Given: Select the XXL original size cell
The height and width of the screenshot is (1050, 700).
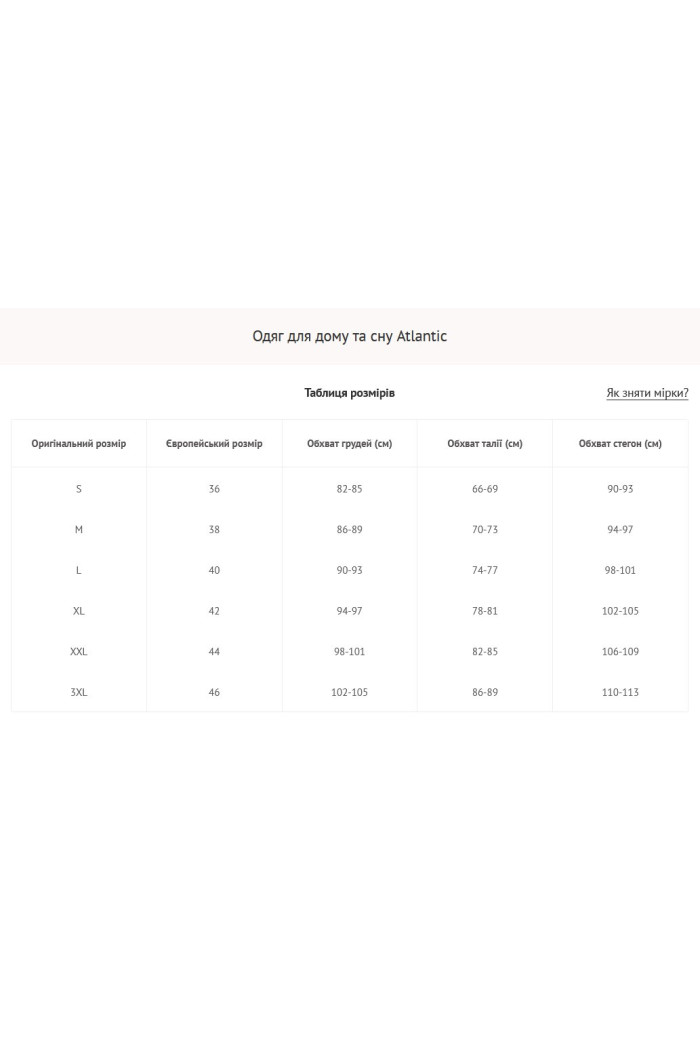Looking at the screenshot, I should pyautogui.click(x=79, y=652).
